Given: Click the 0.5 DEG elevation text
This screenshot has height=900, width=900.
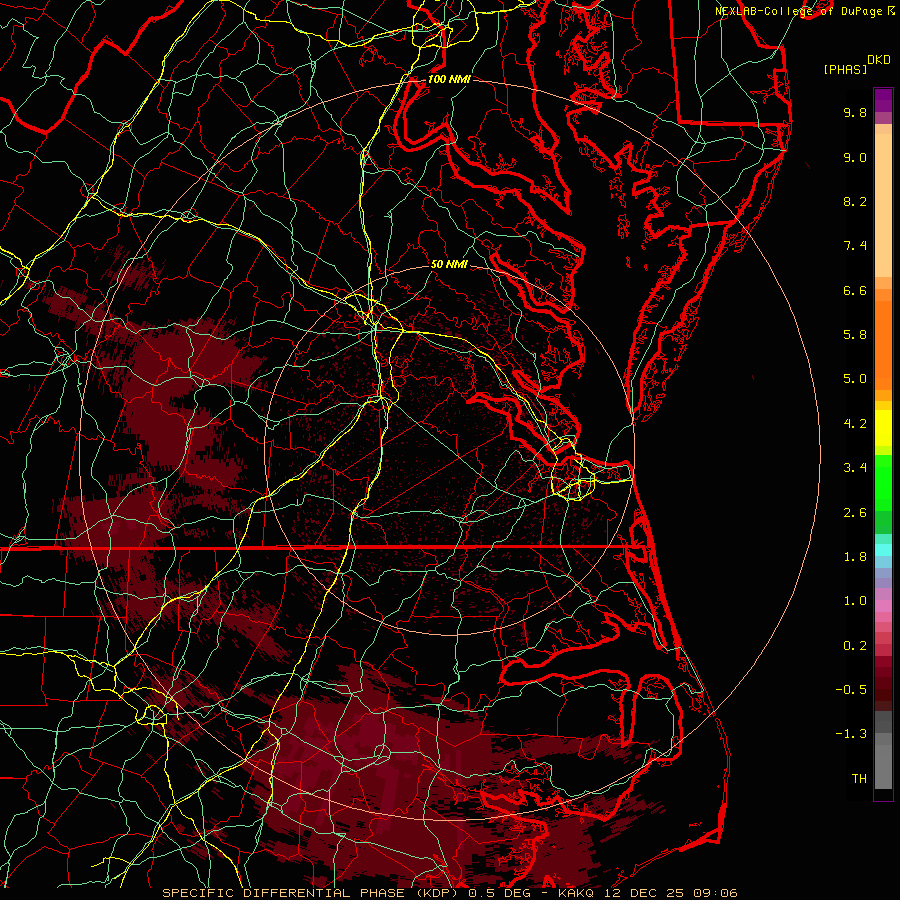Looking at the screenshot, I should point(501,893).
